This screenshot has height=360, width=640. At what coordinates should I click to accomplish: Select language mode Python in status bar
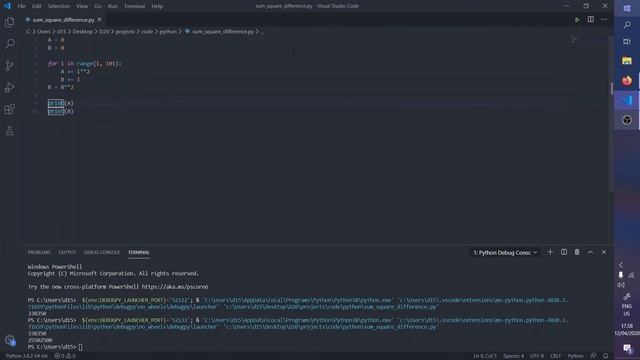click(x=576, y=356)
